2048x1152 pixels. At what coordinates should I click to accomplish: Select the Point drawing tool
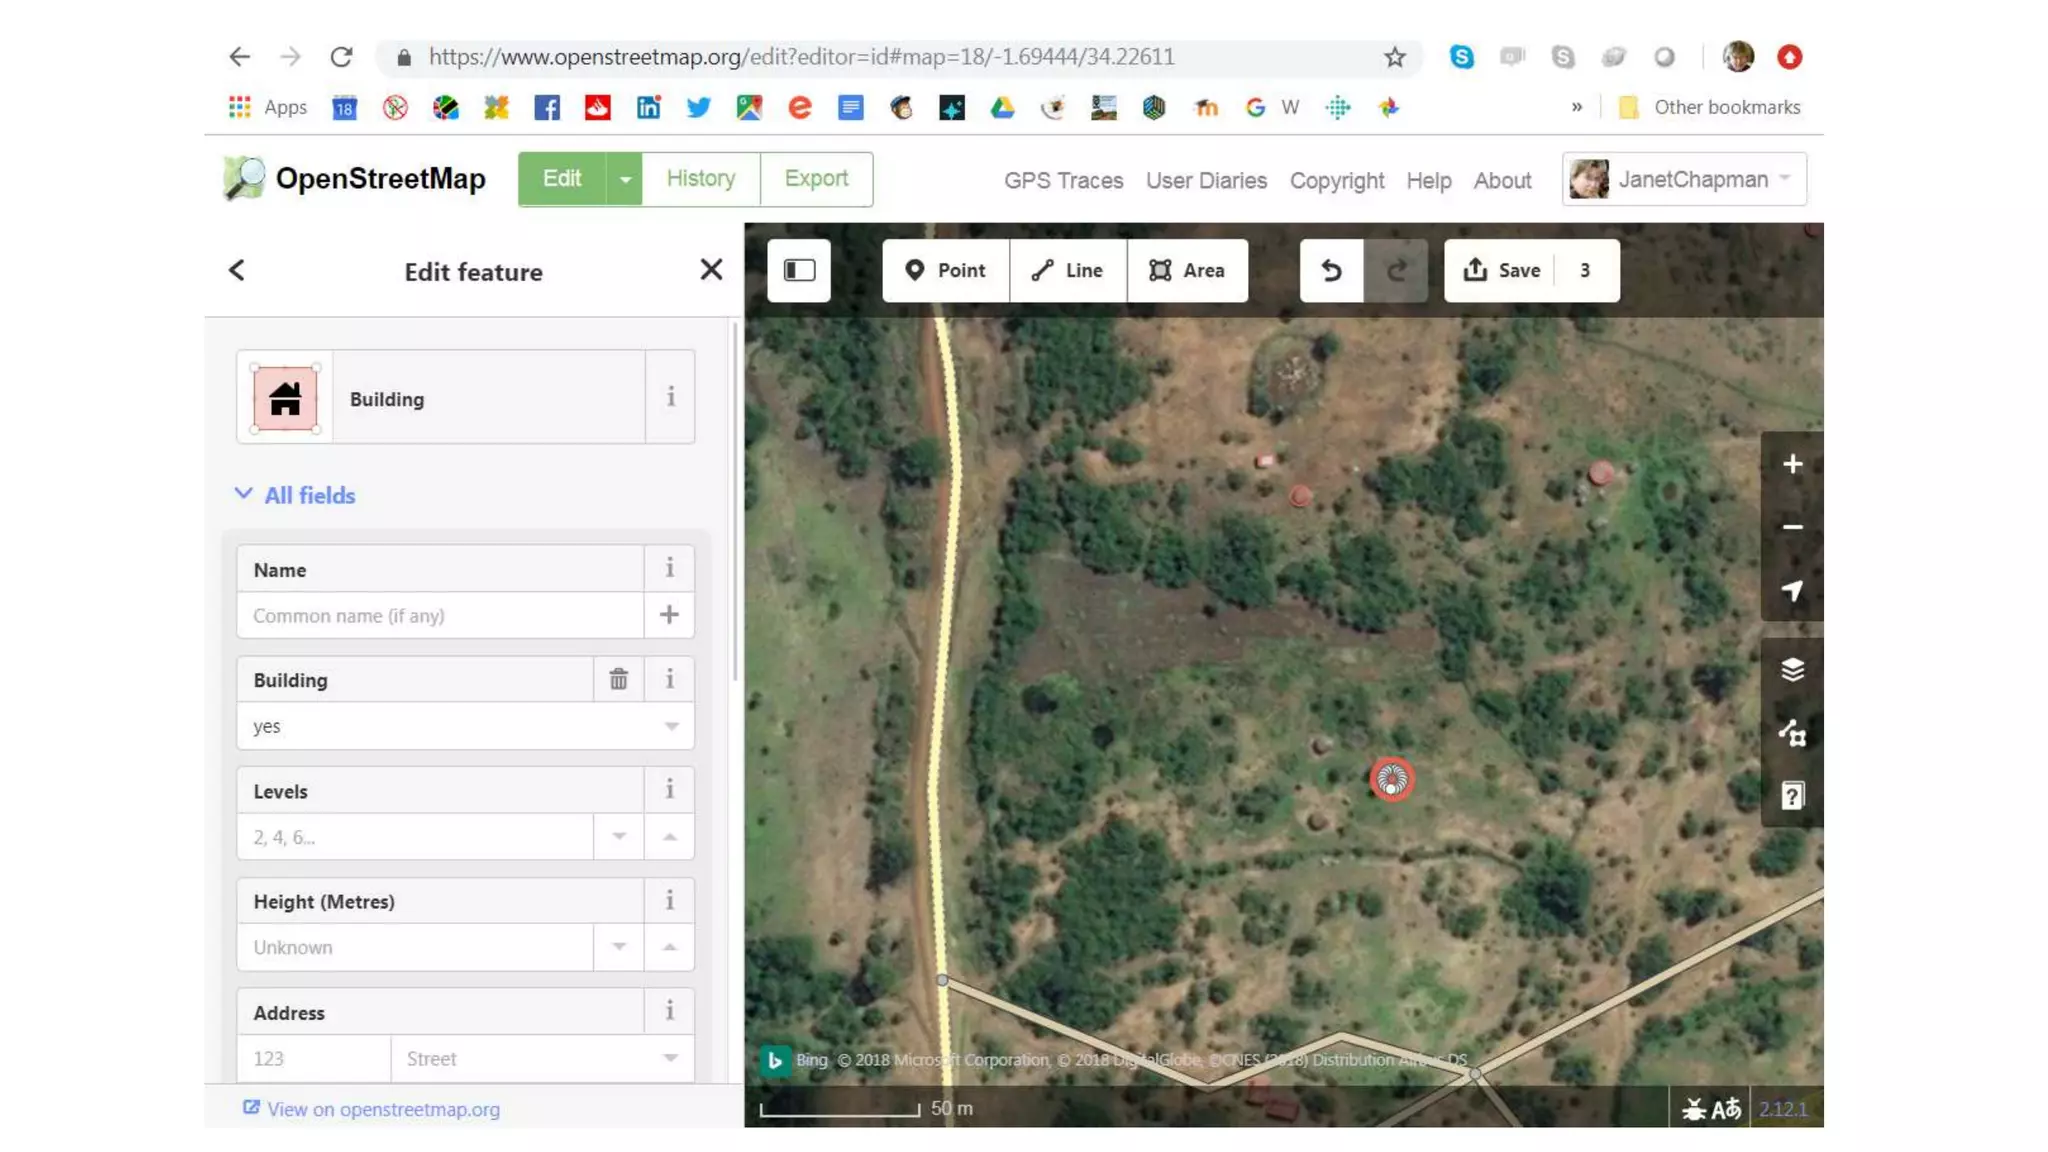945,270
